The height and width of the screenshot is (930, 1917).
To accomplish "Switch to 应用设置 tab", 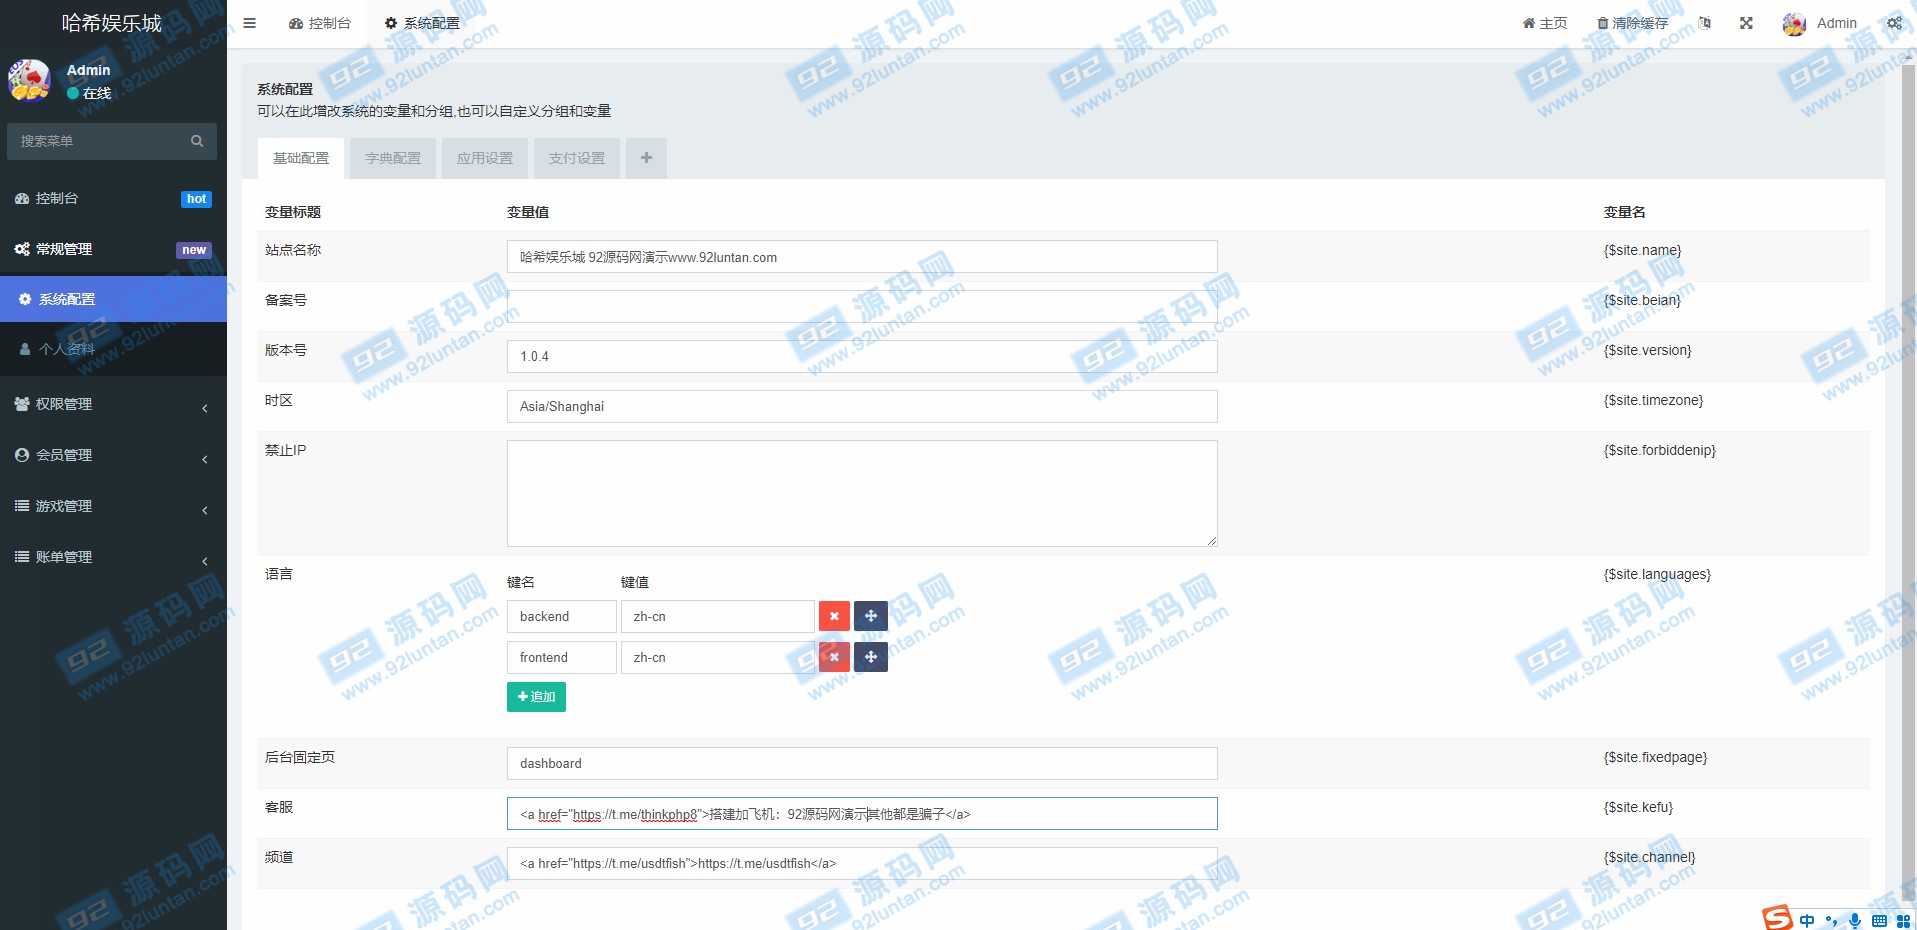I will (485, 158).
